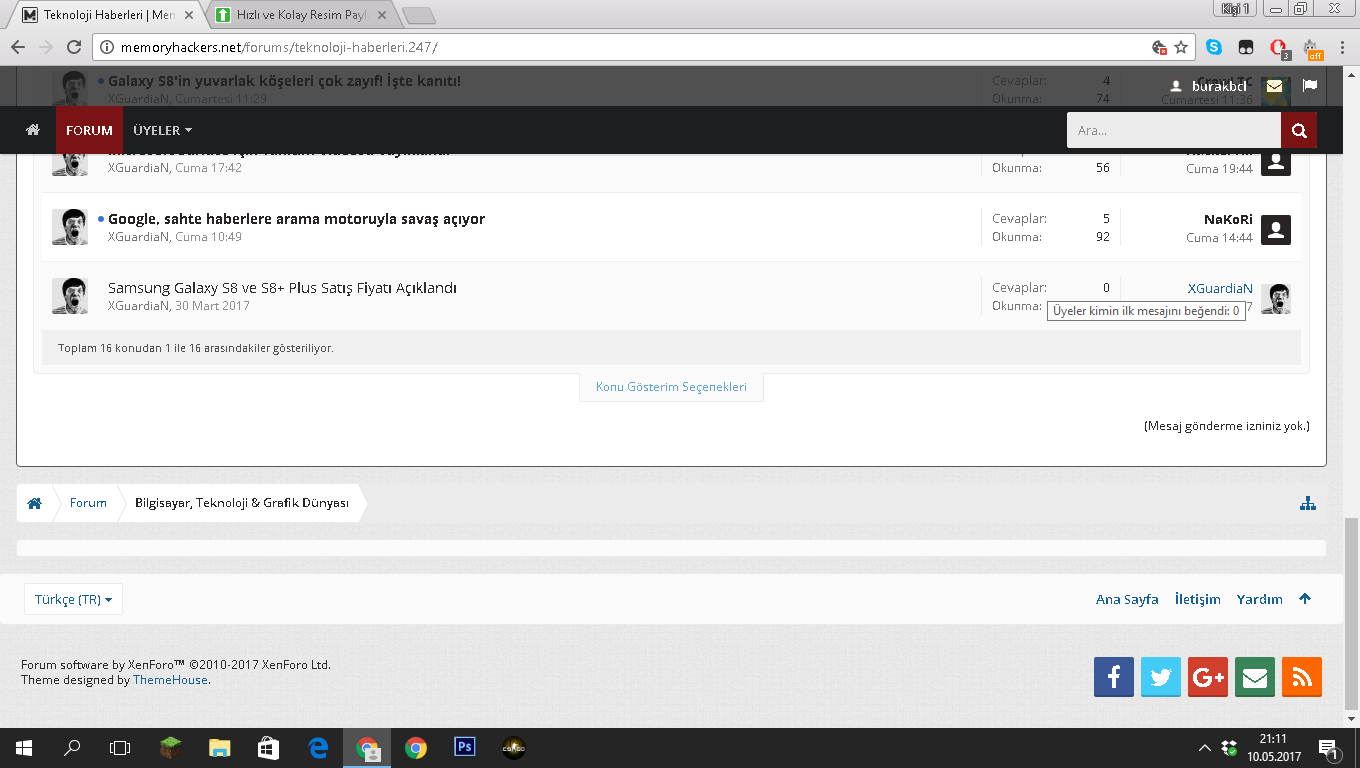Click the browser forward arrow

point(45,47)
